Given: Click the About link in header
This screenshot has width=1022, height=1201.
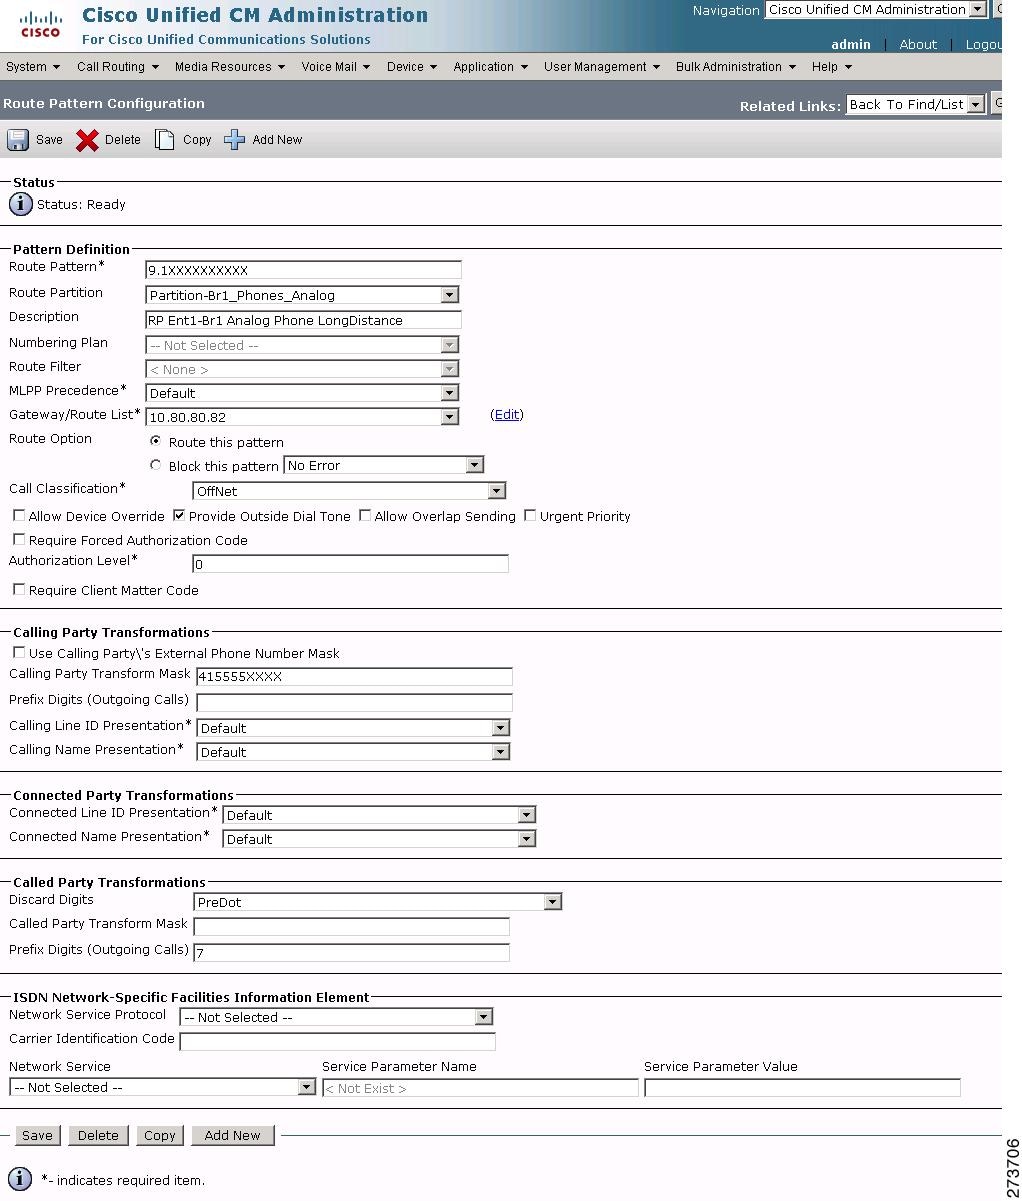Looking at the screenshot, I should (x=918, y=44).
